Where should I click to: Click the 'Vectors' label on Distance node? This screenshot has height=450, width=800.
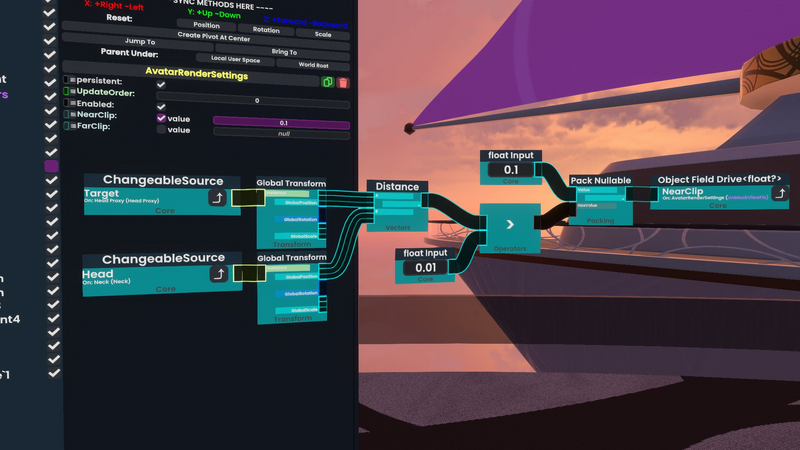tap(397, 228)
